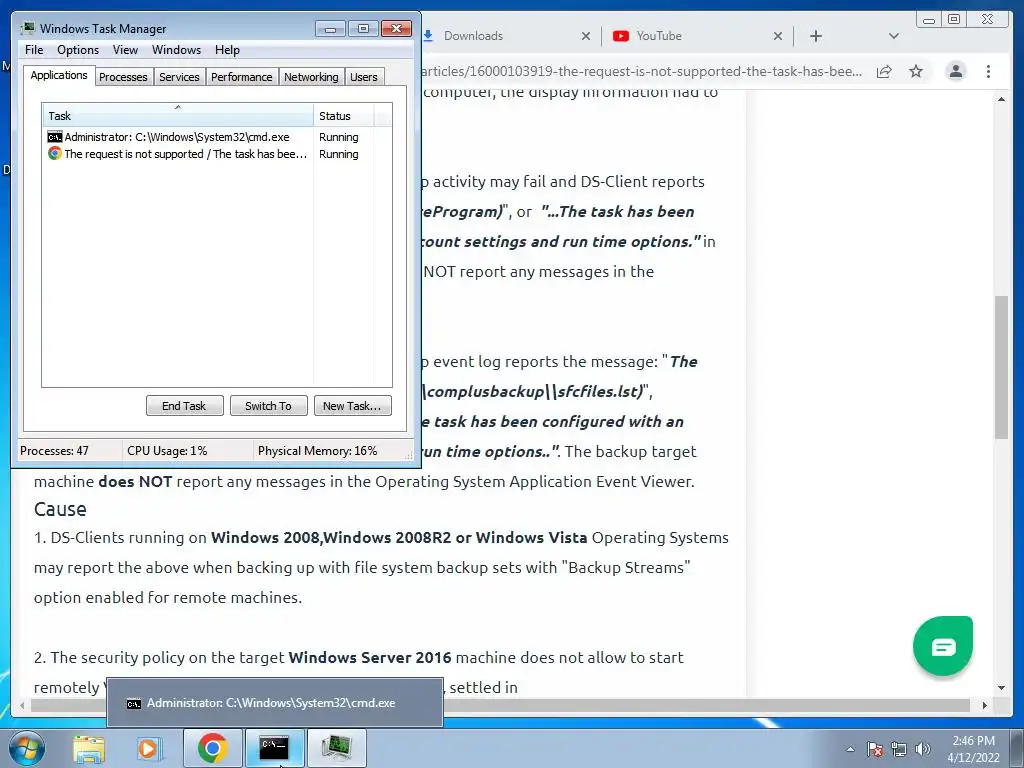Switch to the Performance tab

[x=242, y=77]
